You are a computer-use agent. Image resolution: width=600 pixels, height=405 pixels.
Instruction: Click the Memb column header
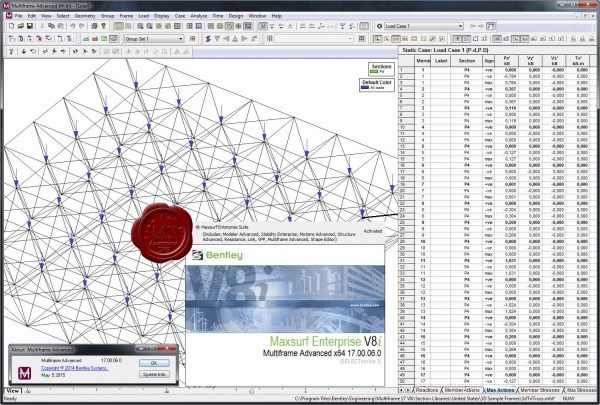(x=423, y=61)
